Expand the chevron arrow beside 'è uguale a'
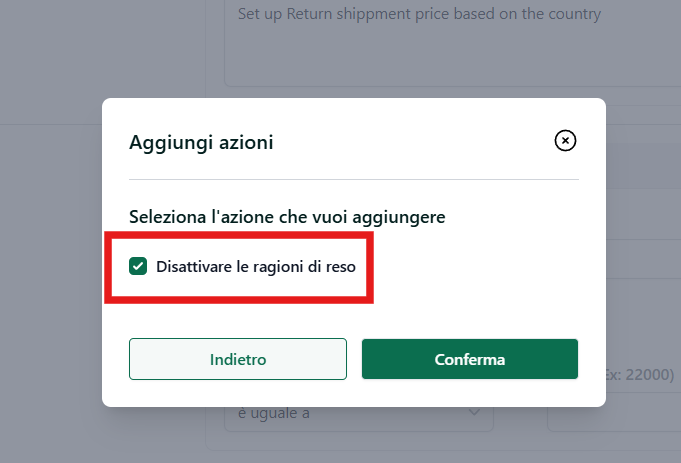 tap(474, 412)
